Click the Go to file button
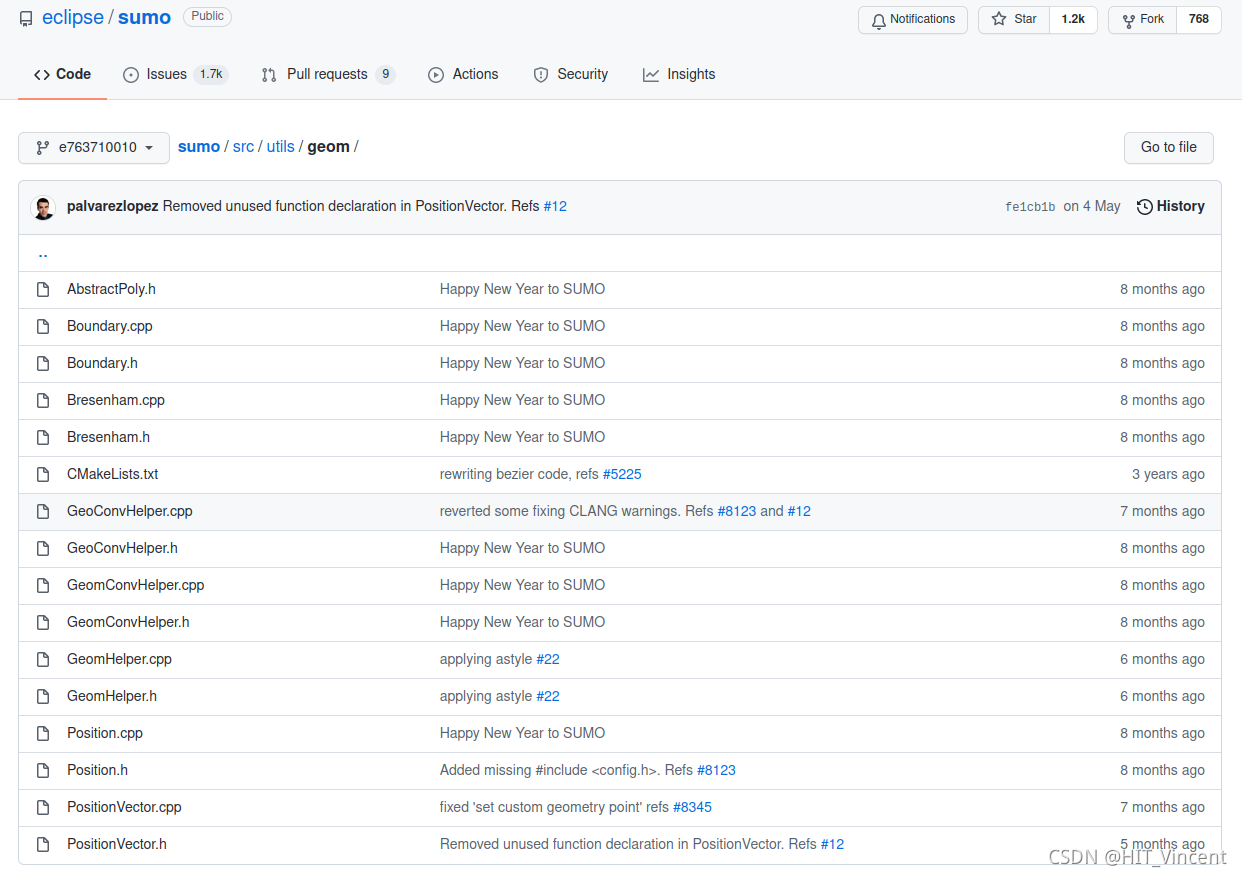Image resolution: width=1242 pixels, height=877 pixels. [1168, 147]
